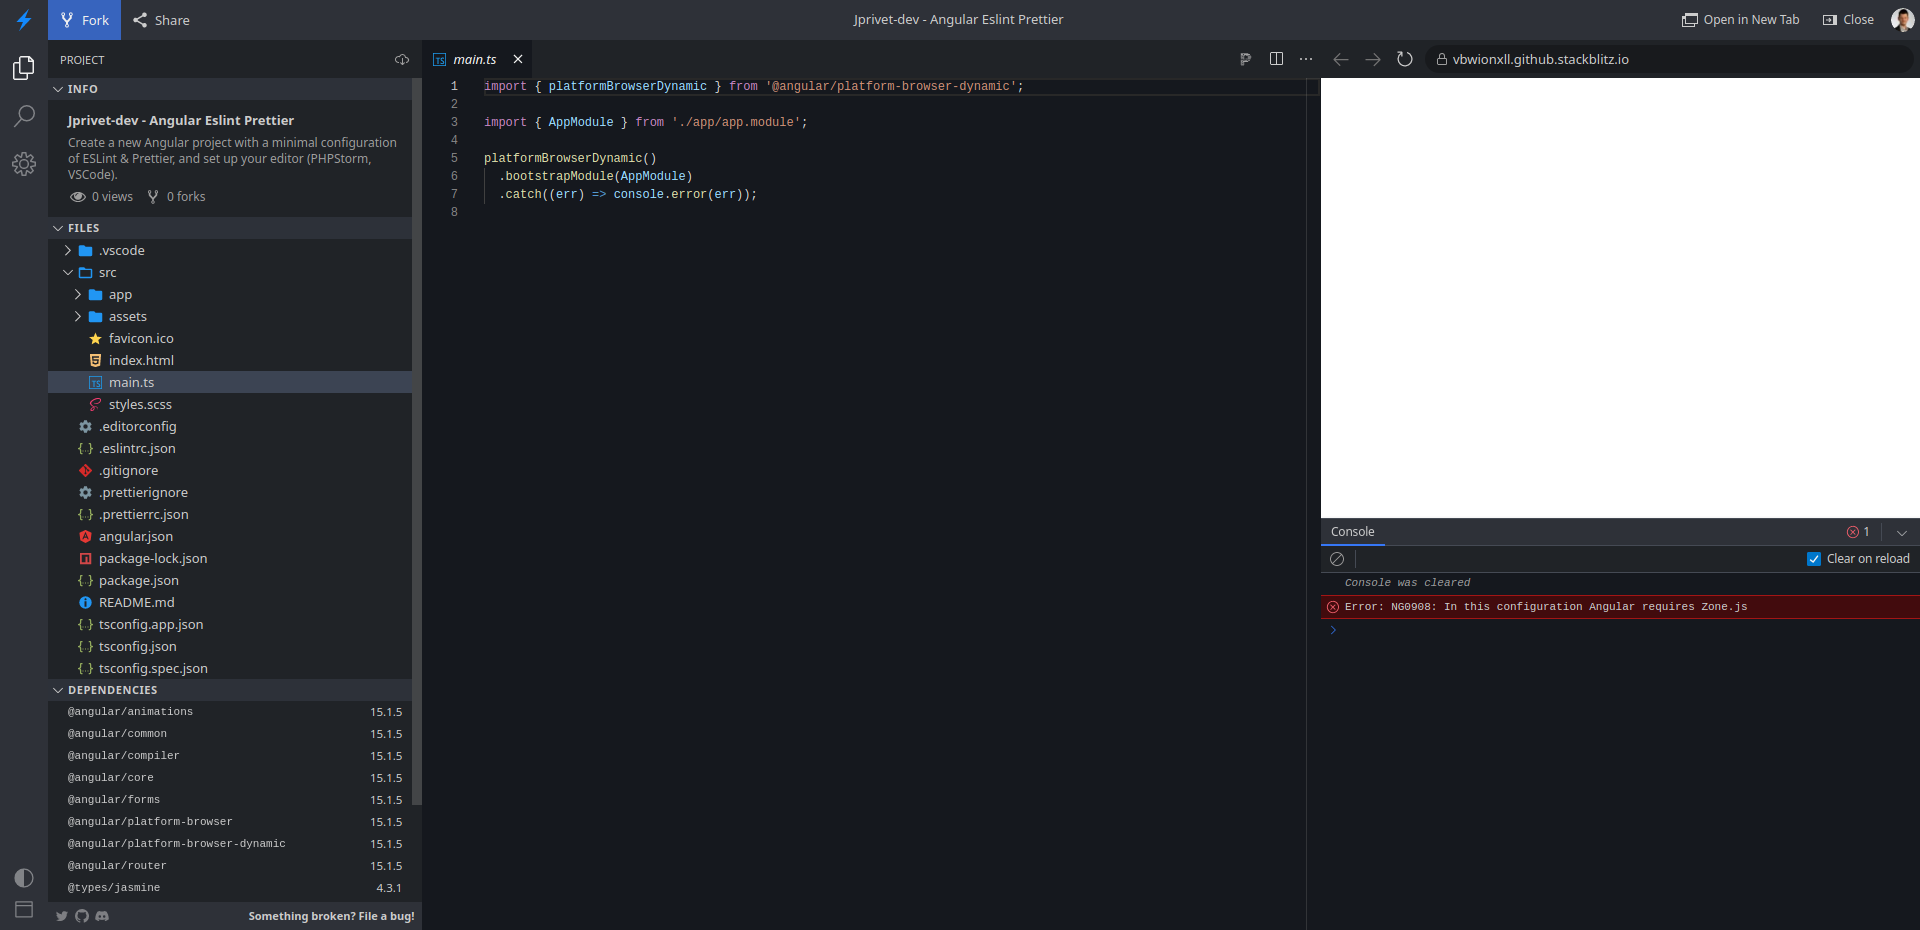
Task: Open the Search sidebar icon
Action: [24, 116]
